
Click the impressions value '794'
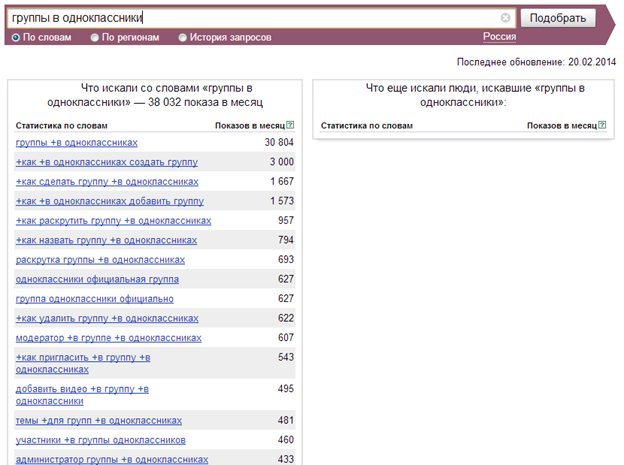[286, 240]
